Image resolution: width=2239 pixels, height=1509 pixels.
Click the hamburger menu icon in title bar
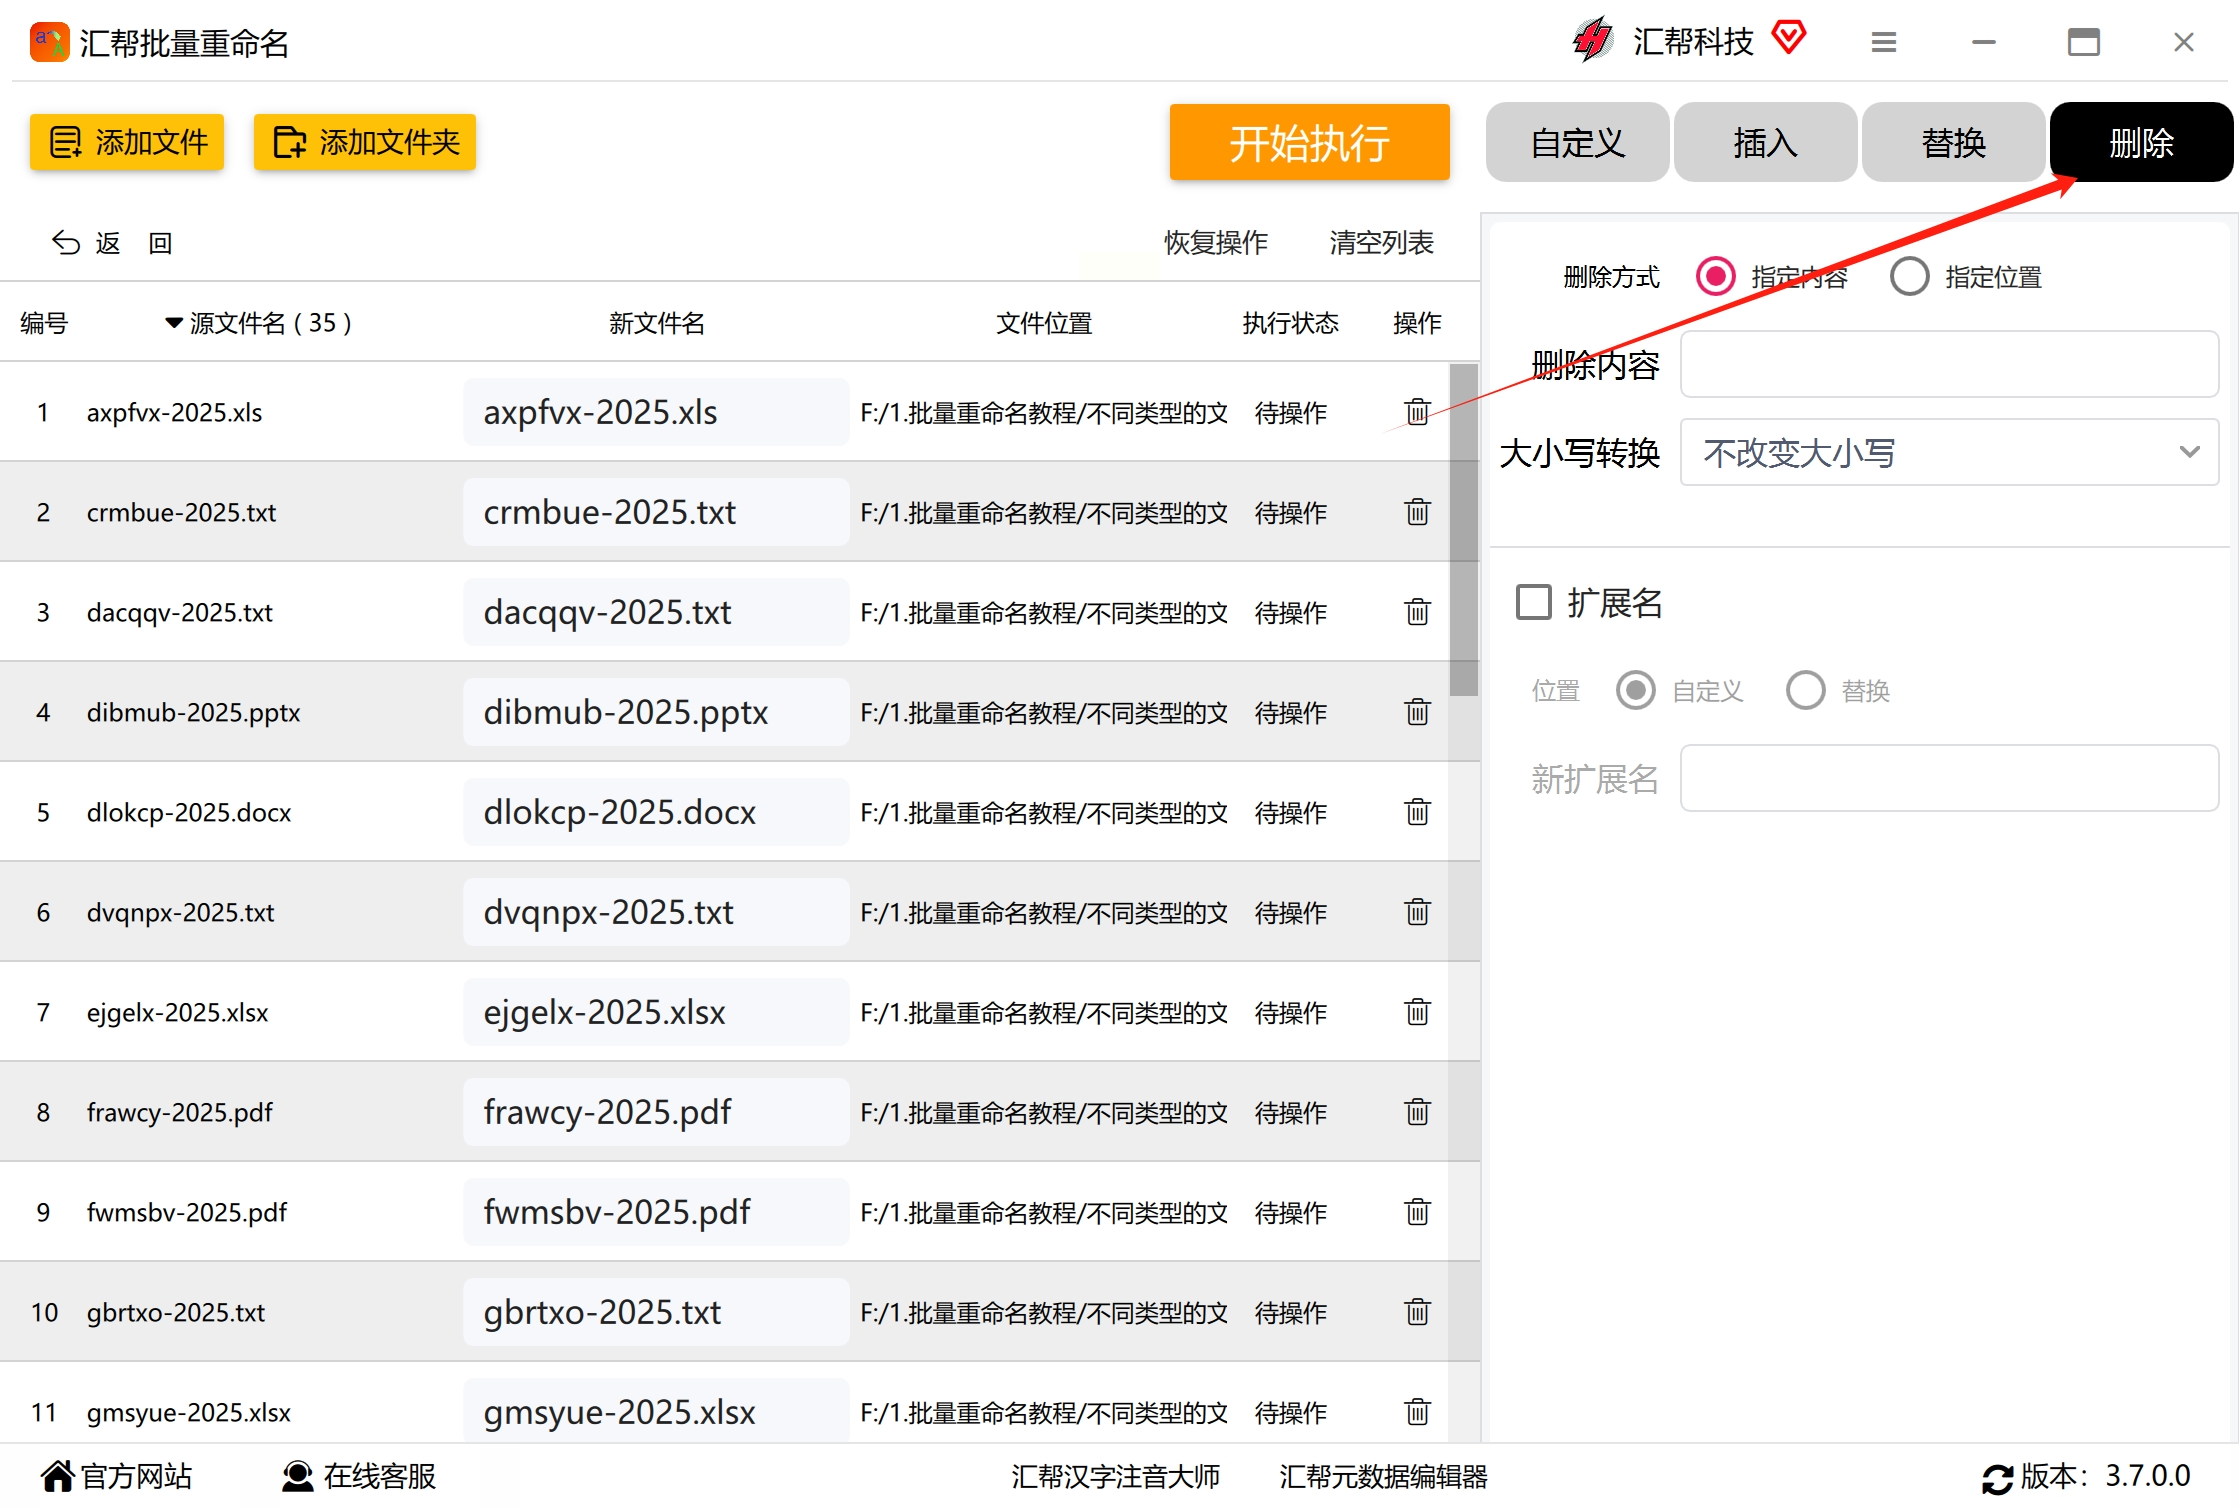(1883, 42)
